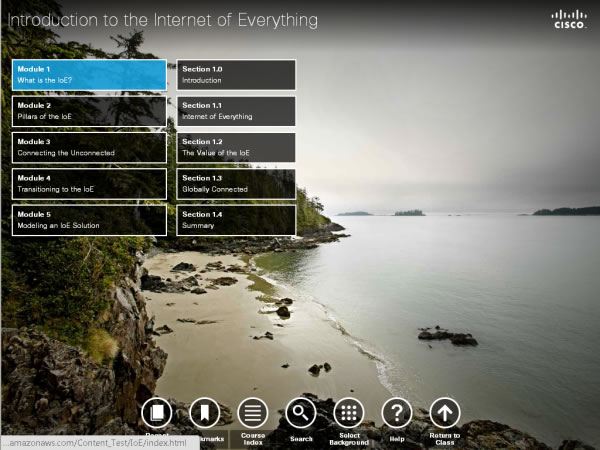600x450 pixels.
Task: Click the status bar URL at bottom left
Action: (98, 442)
